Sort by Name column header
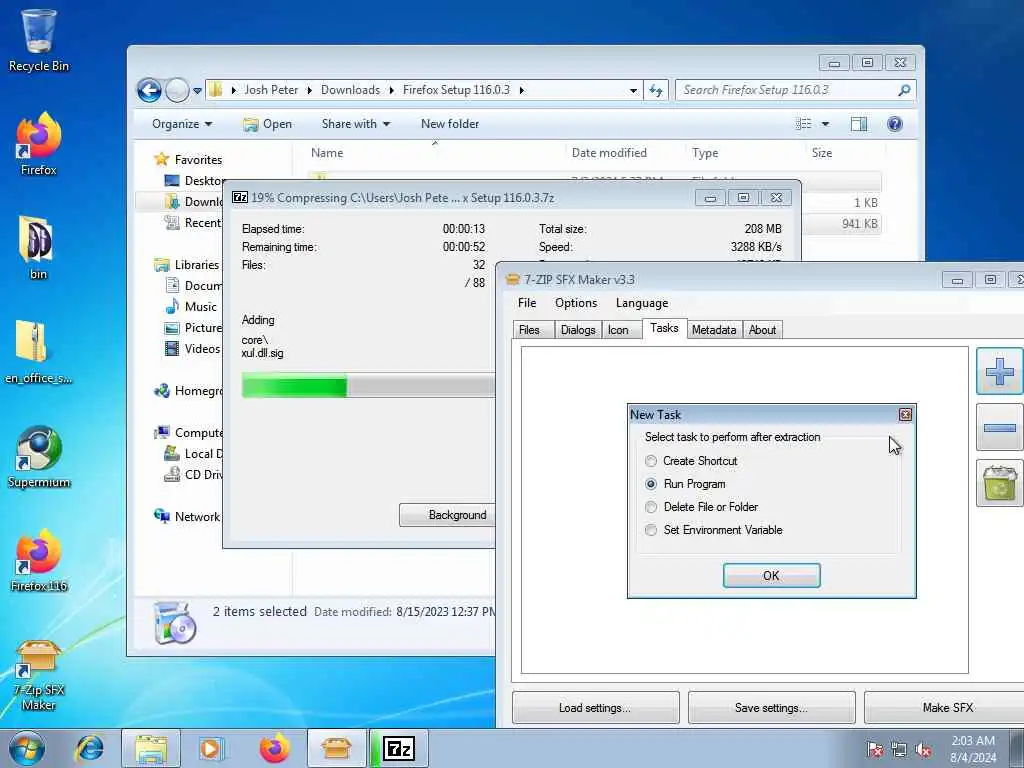The height and width of the screenshot is (768, 1024). click(327, 153)
